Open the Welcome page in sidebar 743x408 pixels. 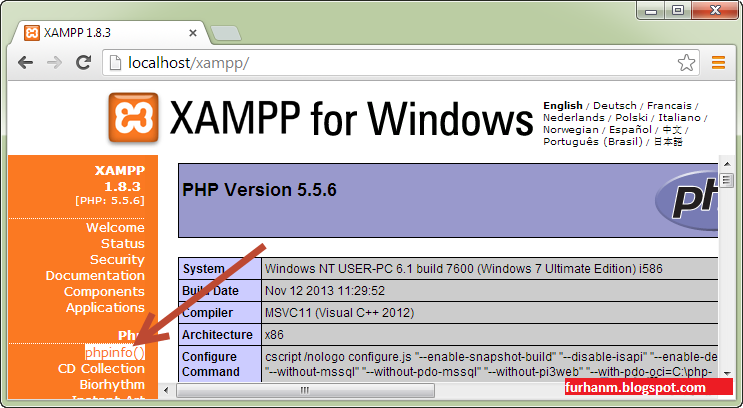tap(115, 227)
